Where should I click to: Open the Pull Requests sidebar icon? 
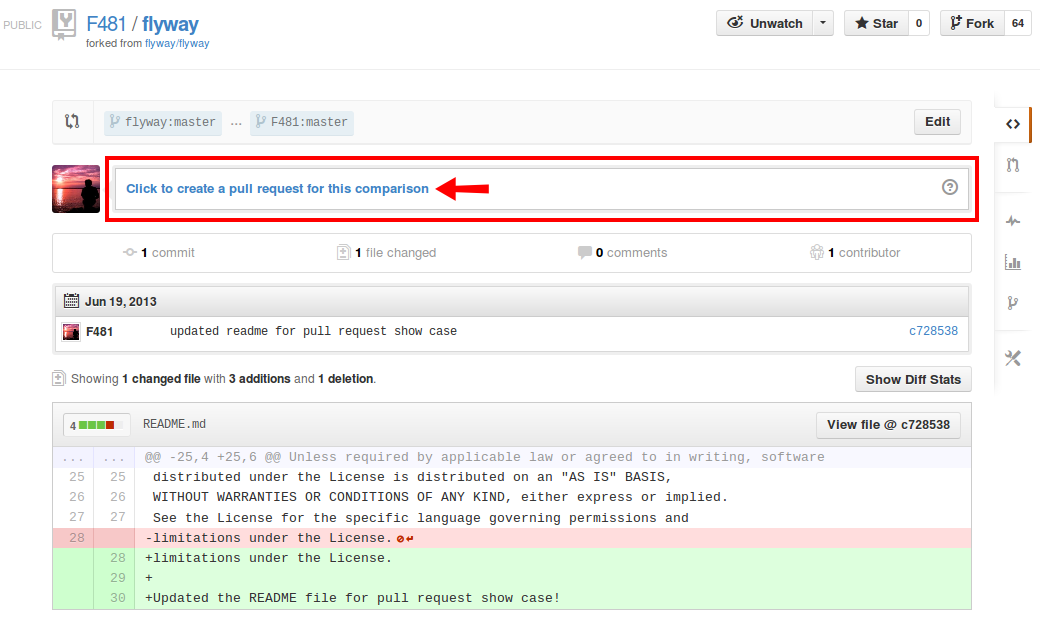point(1012,165)
